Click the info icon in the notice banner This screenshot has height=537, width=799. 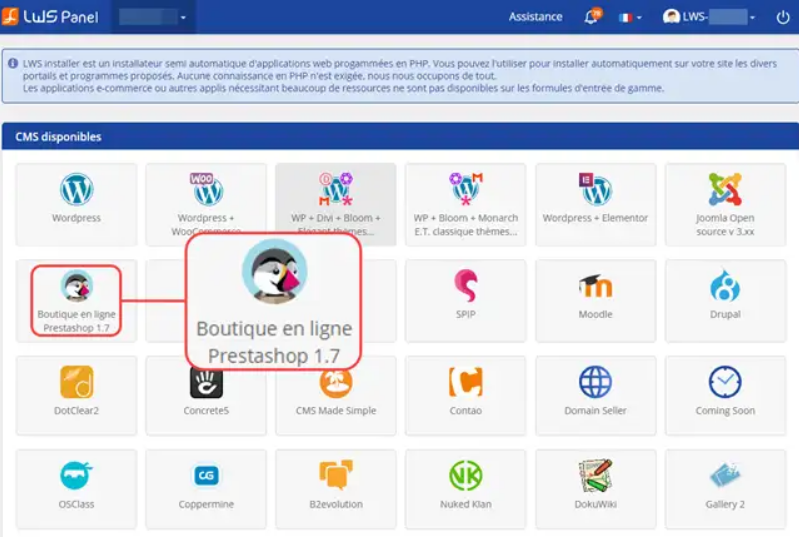point(13,64)
